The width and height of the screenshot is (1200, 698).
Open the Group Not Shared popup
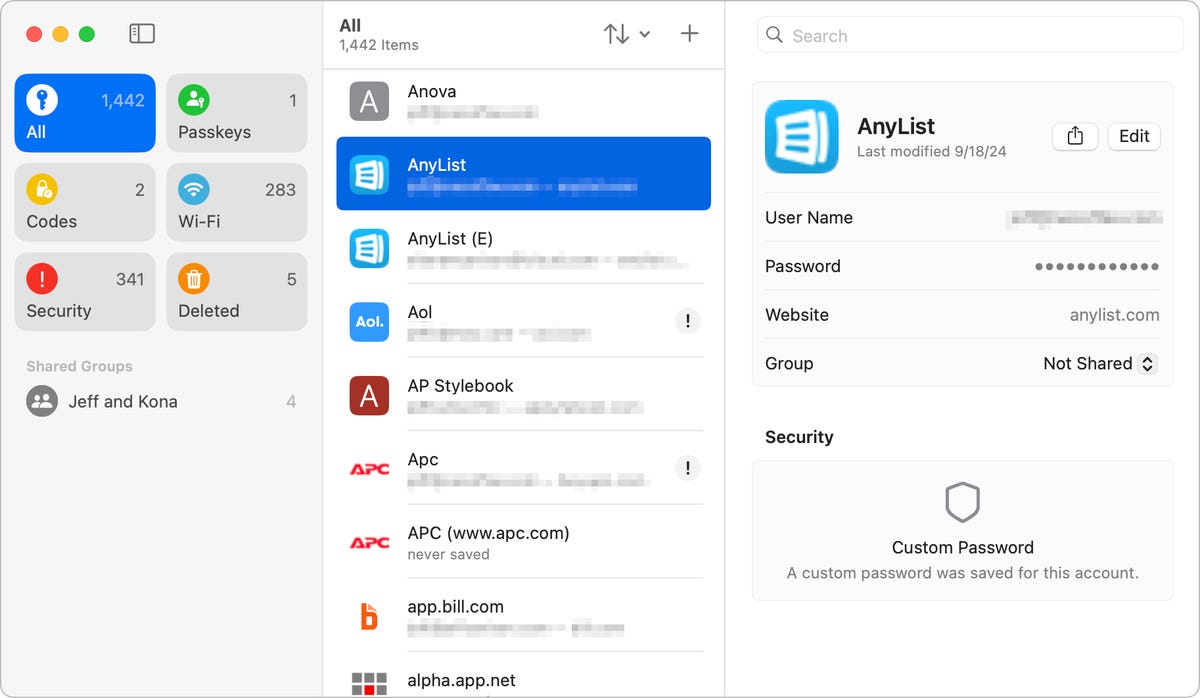click(1100, 364)
